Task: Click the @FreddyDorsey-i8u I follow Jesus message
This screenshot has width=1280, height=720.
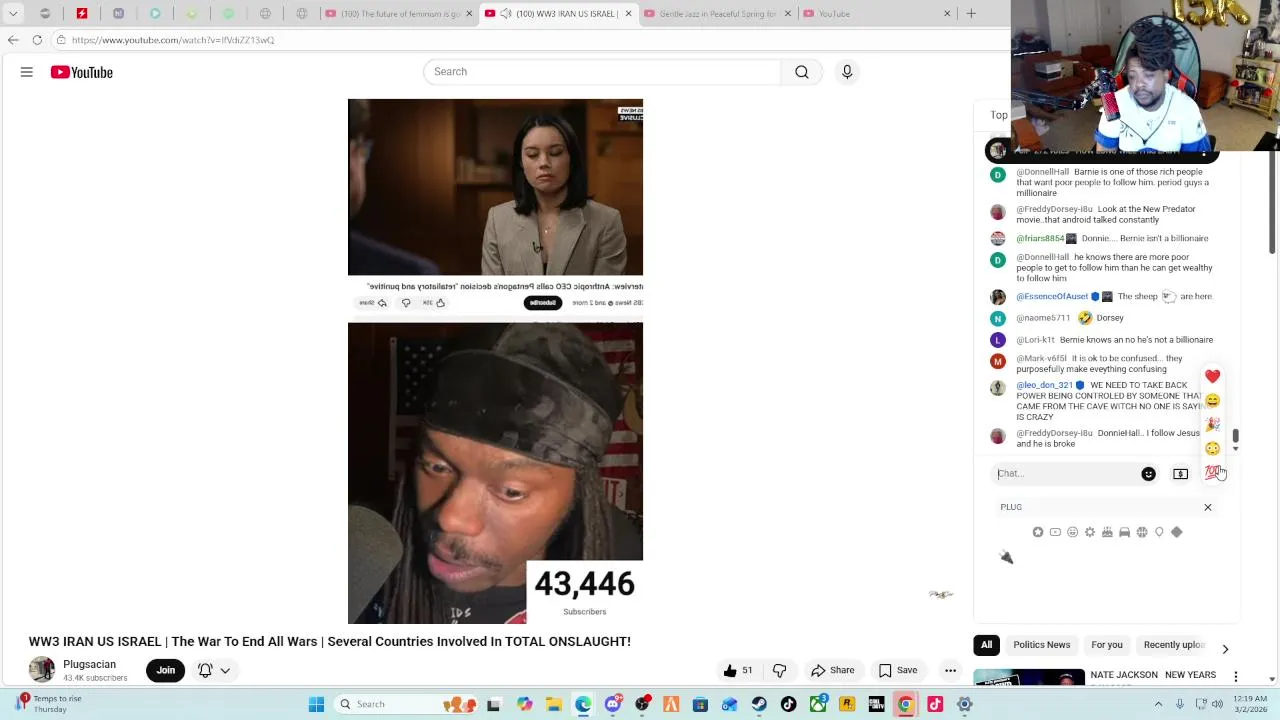Action: (1108, 438)
